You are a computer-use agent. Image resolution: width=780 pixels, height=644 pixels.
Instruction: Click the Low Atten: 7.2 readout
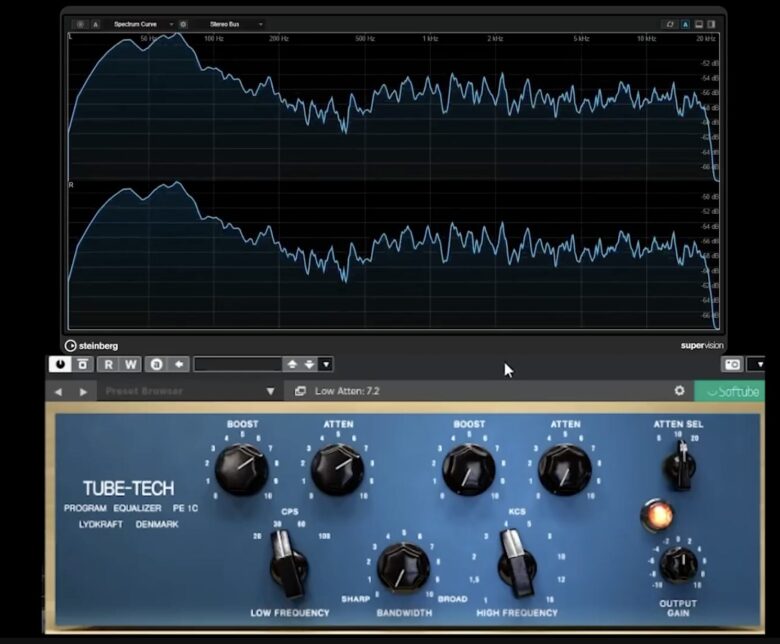[347, 391]
